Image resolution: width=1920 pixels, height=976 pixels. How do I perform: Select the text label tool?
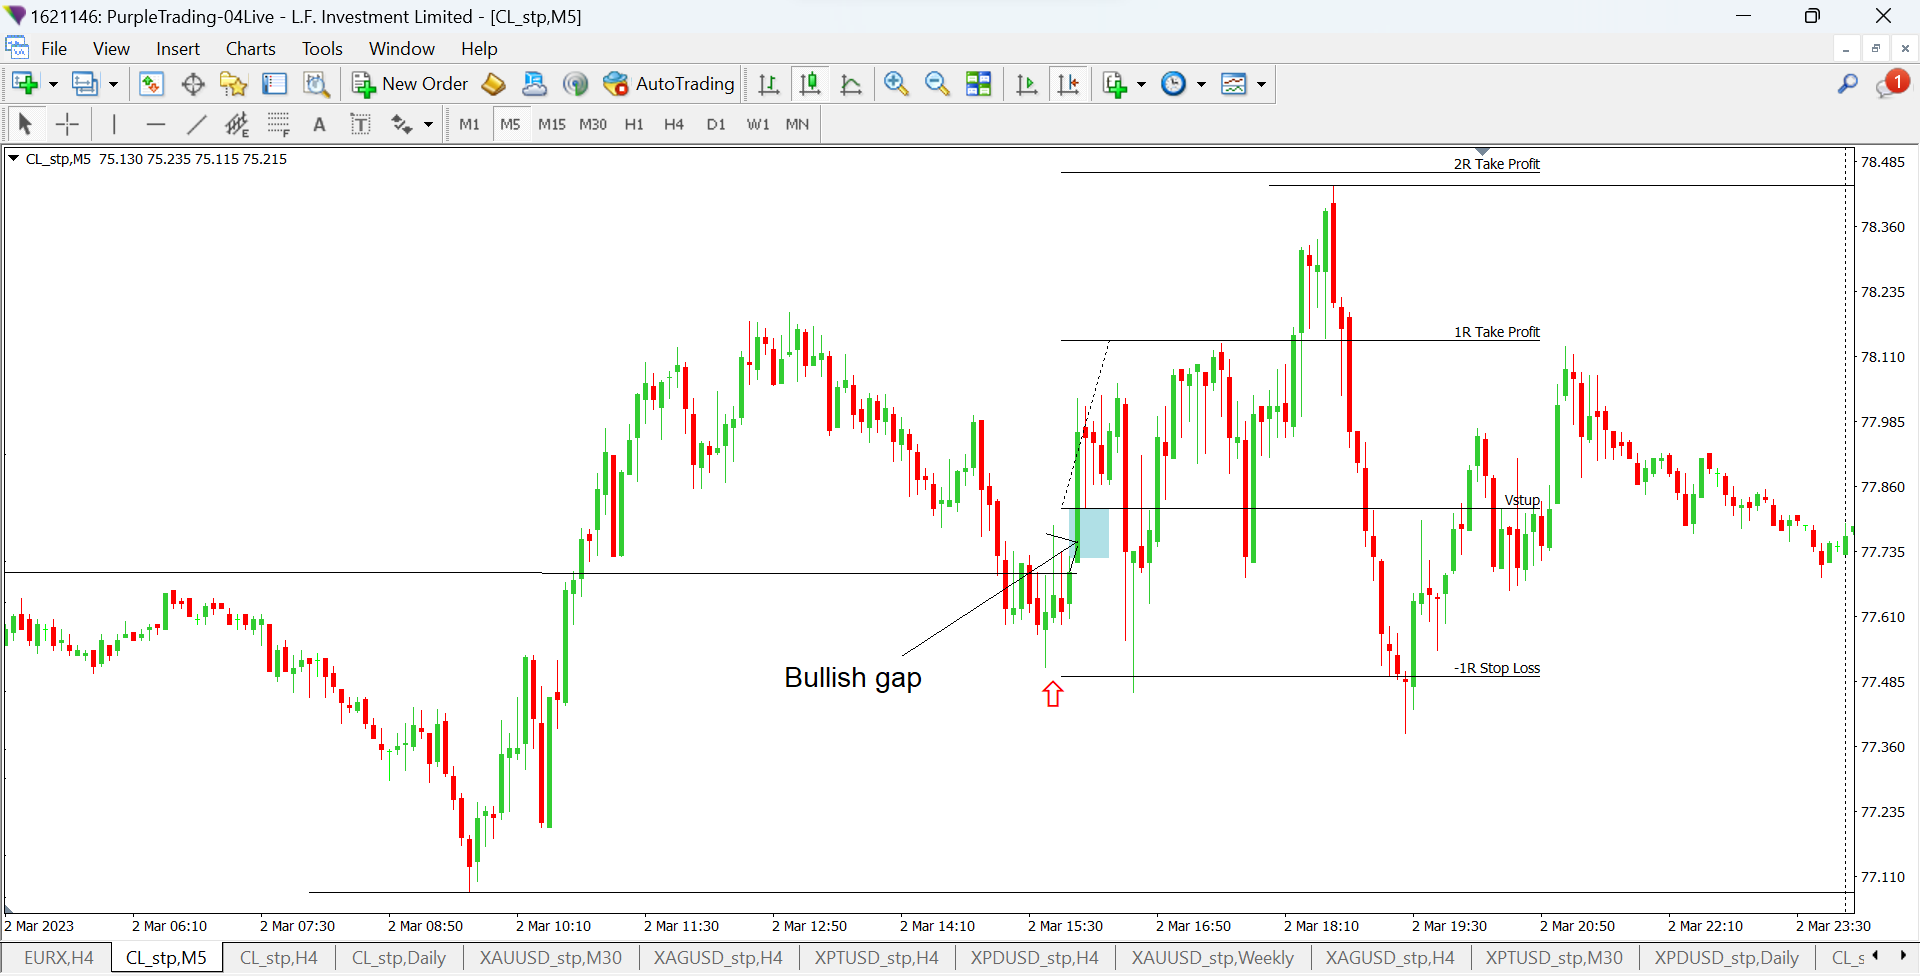[360, 124]
